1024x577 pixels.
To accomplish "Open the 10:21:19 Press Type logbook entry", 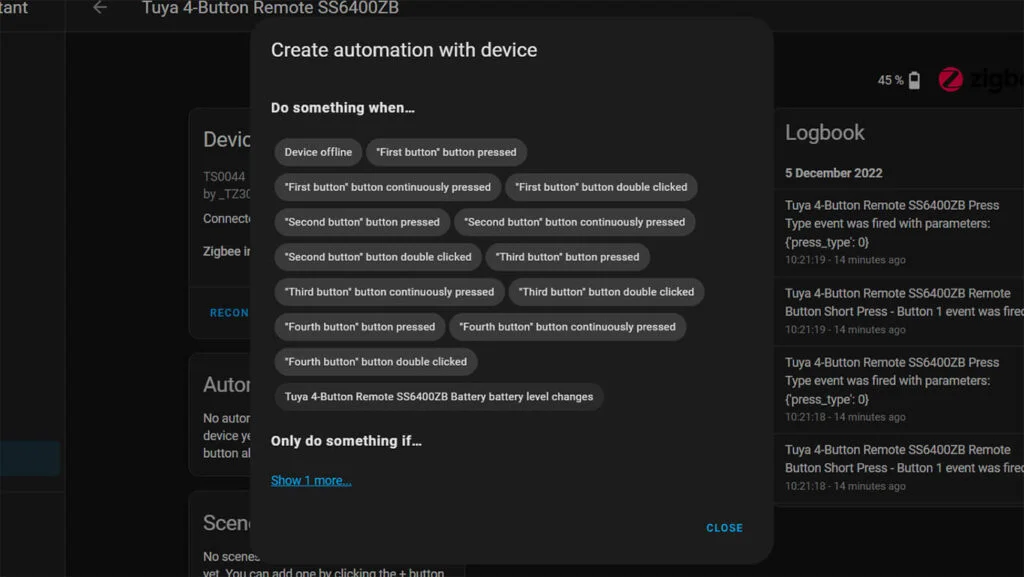I will [899, 232].
